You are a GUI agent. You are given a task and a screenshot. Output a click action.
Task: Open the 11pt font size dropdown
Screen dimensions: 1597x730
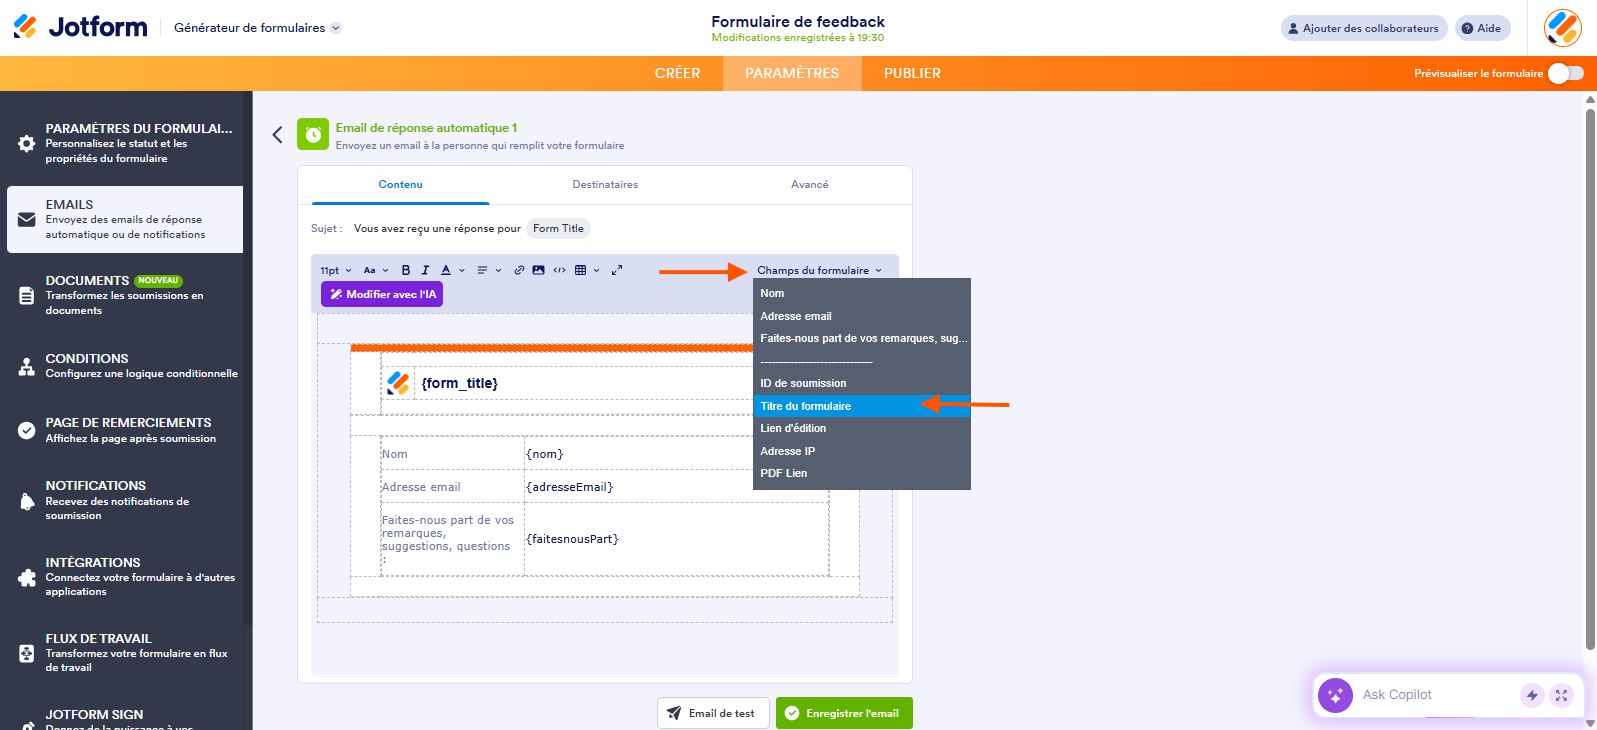click(335, 270)
